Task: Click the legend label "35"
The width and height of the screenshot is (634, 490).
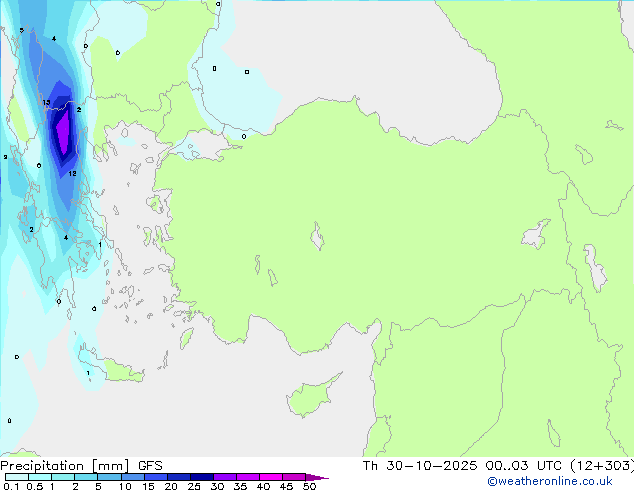Action: tap(240, 486)
